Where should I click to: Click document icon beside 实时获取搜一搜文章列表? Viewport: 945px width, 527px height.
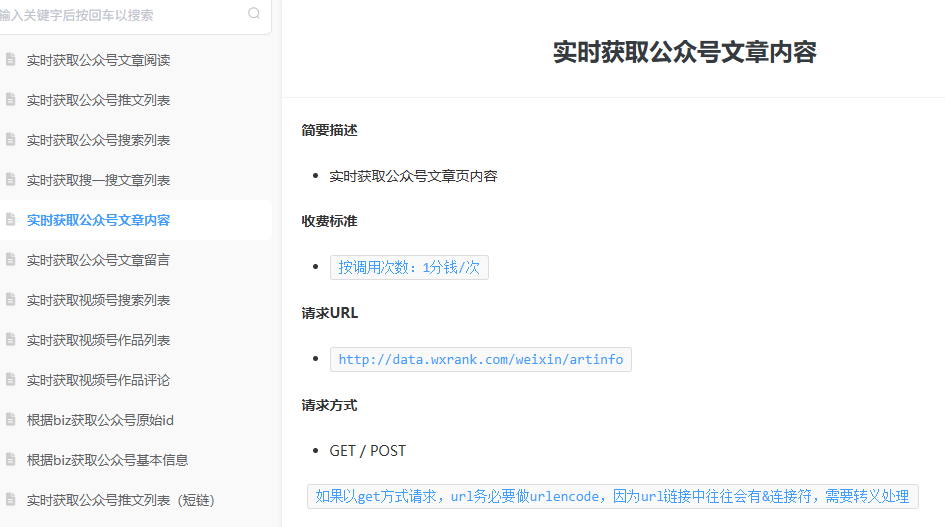10,180
